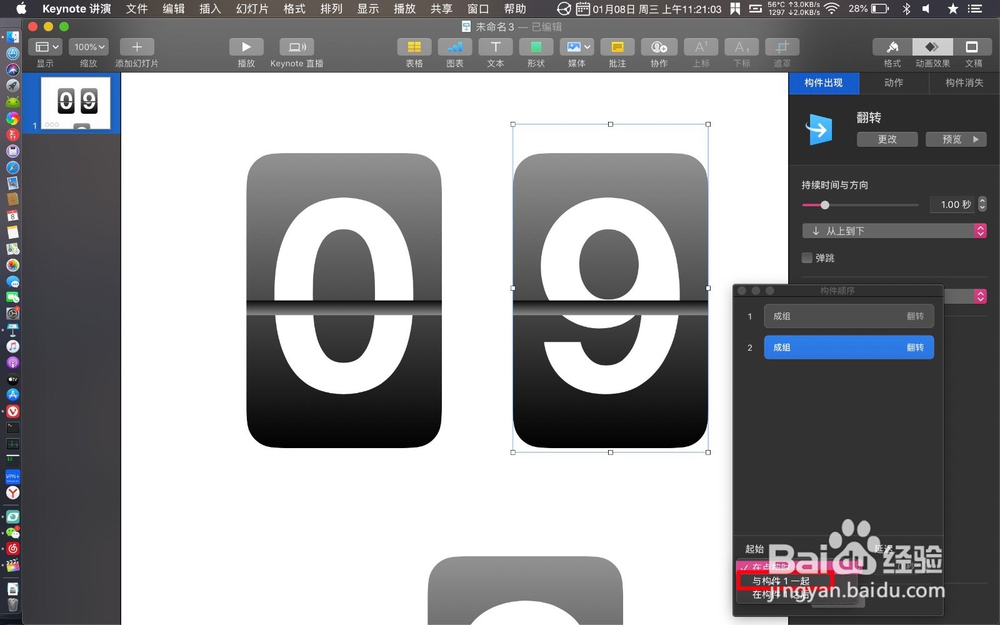Open the Keynote 讲演 application menu
The width and height of the screenshot is (1000, 625).
click(x=77, y=9)
